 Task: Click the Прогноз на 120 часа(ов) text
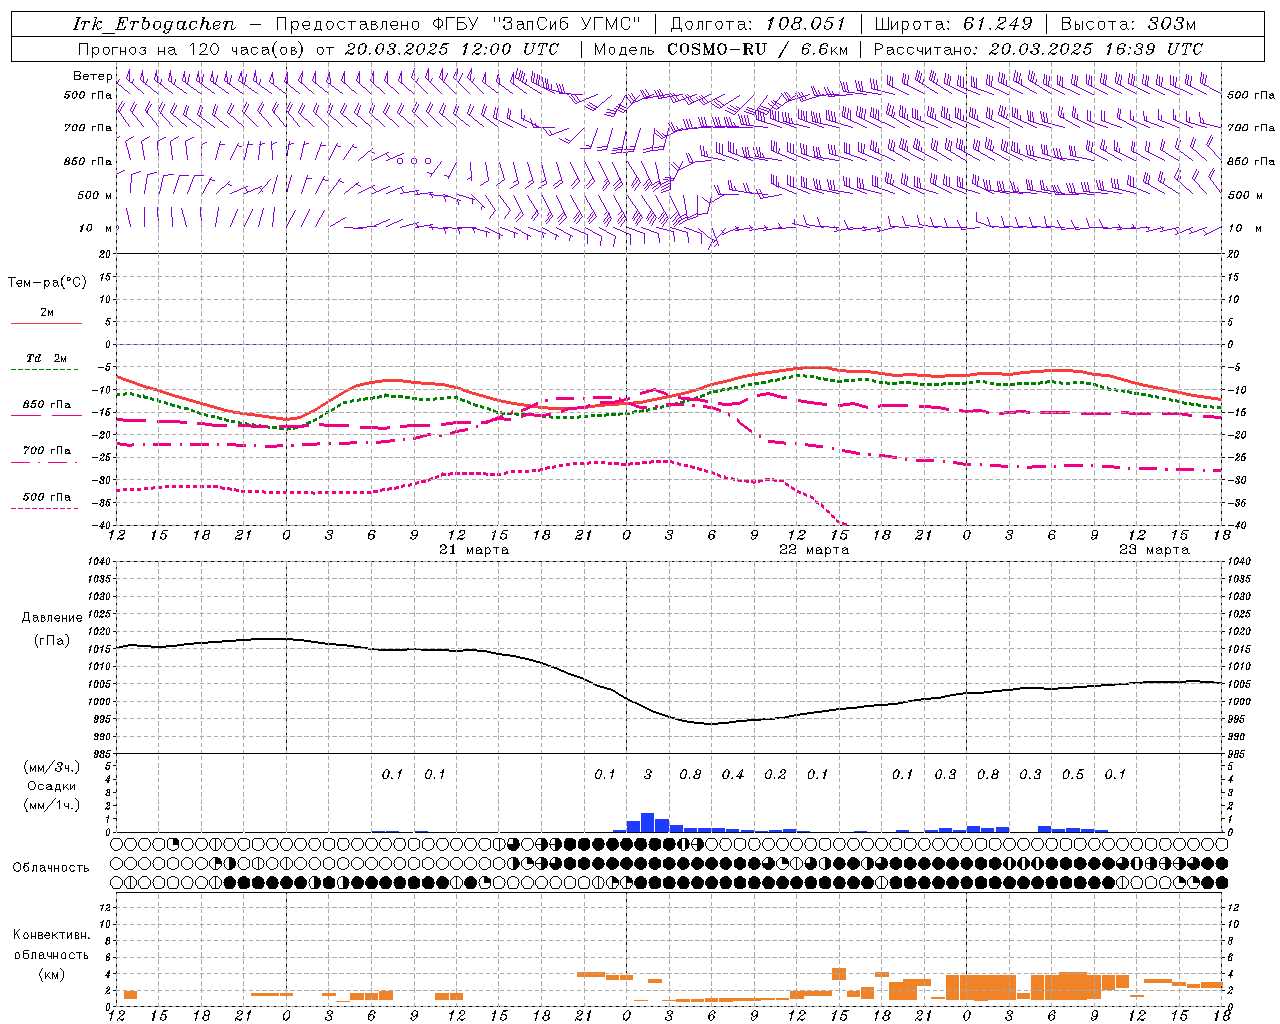pos(193,49)
